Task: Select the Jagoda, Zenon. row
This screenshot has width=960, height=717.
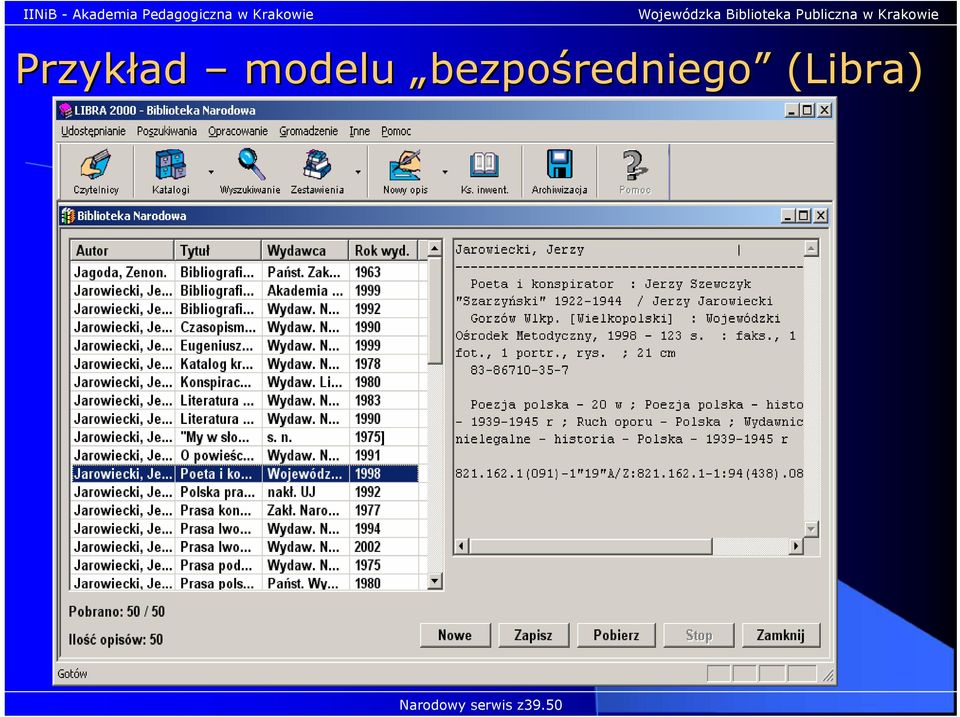Action: pyautogui.click(x=245, y=272)
